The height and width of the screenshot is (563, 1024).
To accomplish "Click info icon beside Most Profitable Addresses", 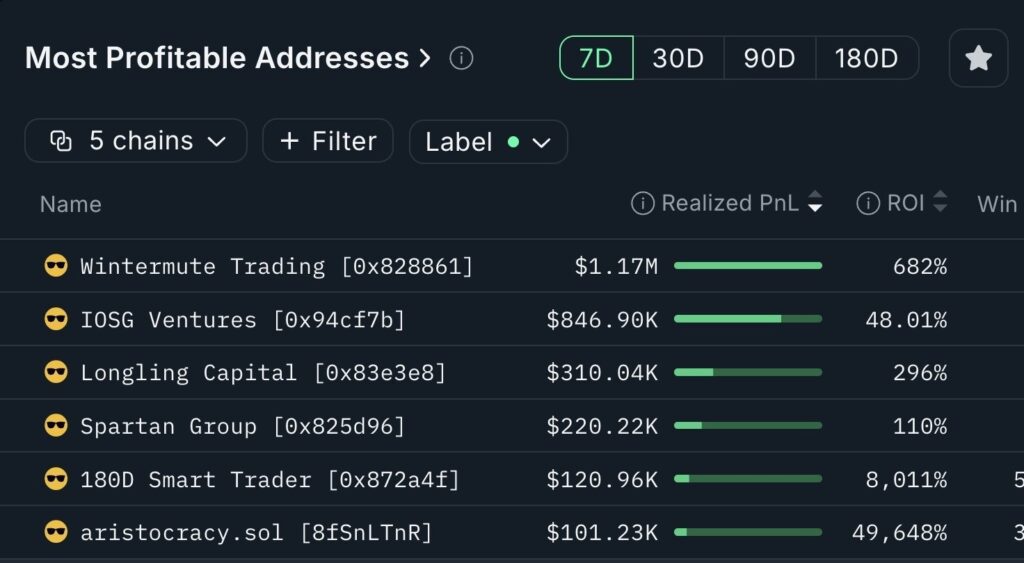I will click(461, 58).
